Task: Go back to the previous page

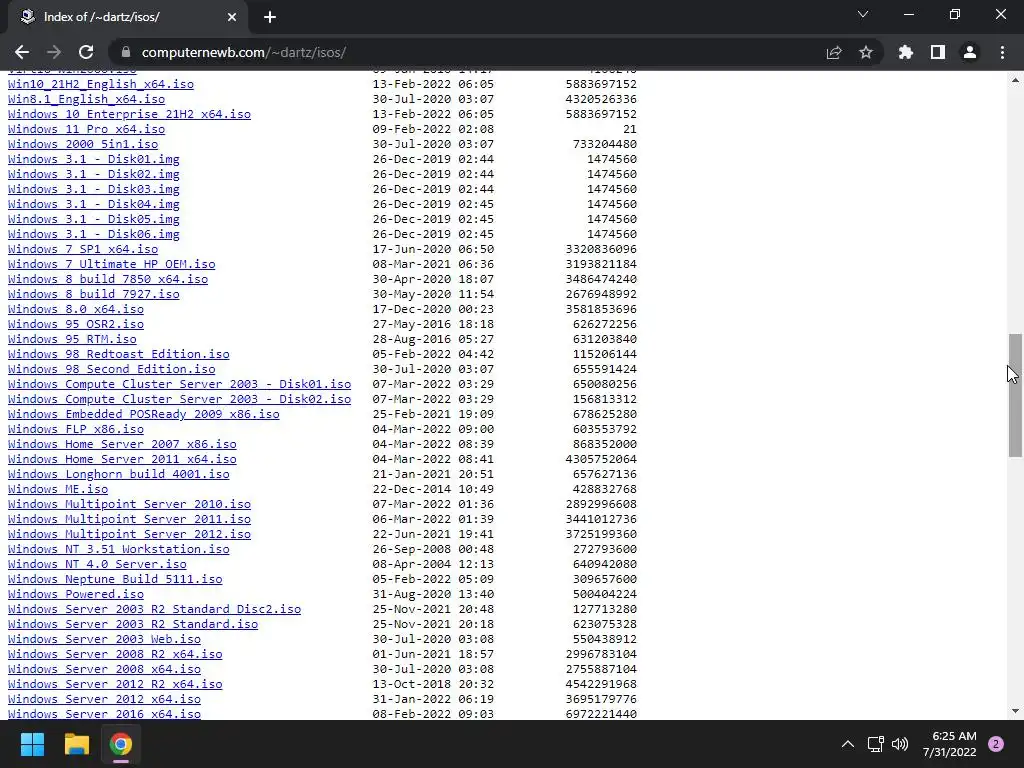Action: point(22,52)
